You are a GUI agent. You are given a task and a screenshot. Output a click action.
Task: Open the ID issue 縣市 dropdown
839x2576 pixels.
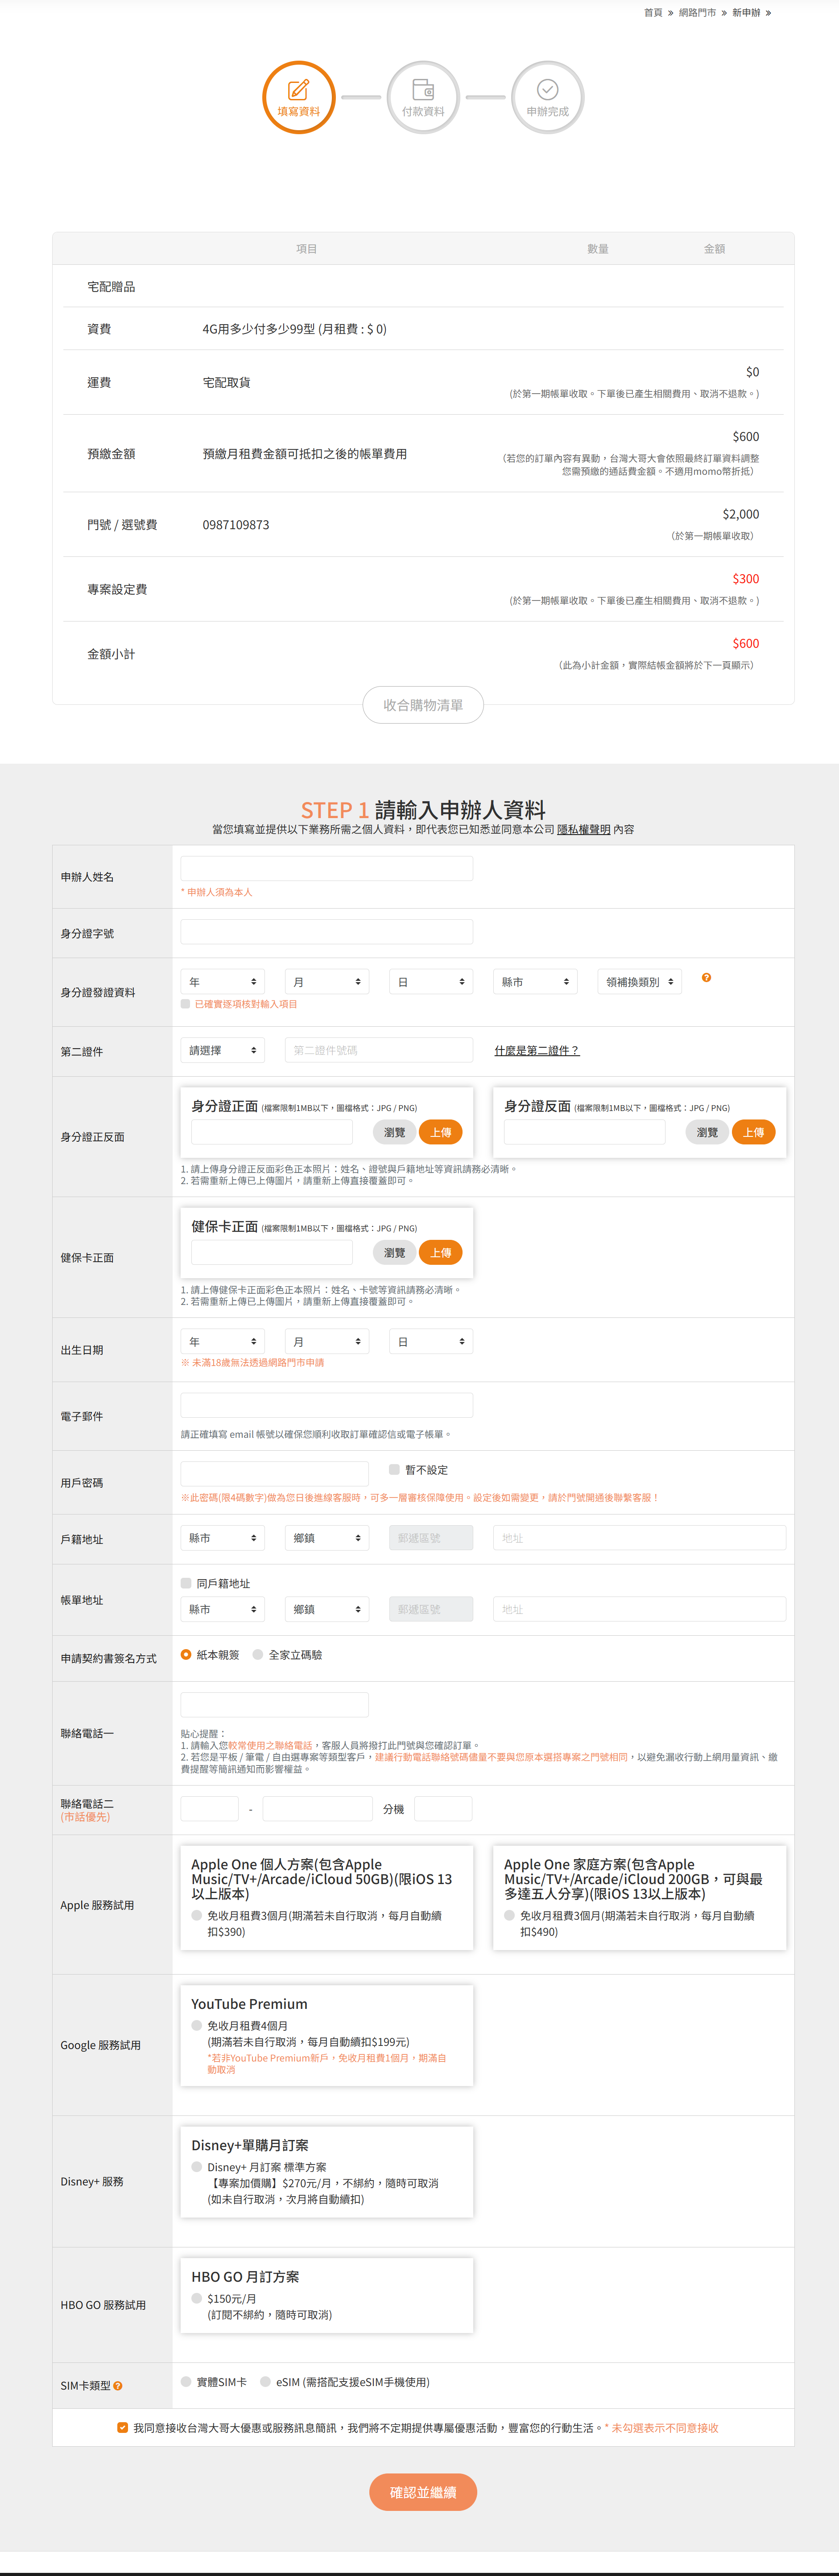[535, 982]
